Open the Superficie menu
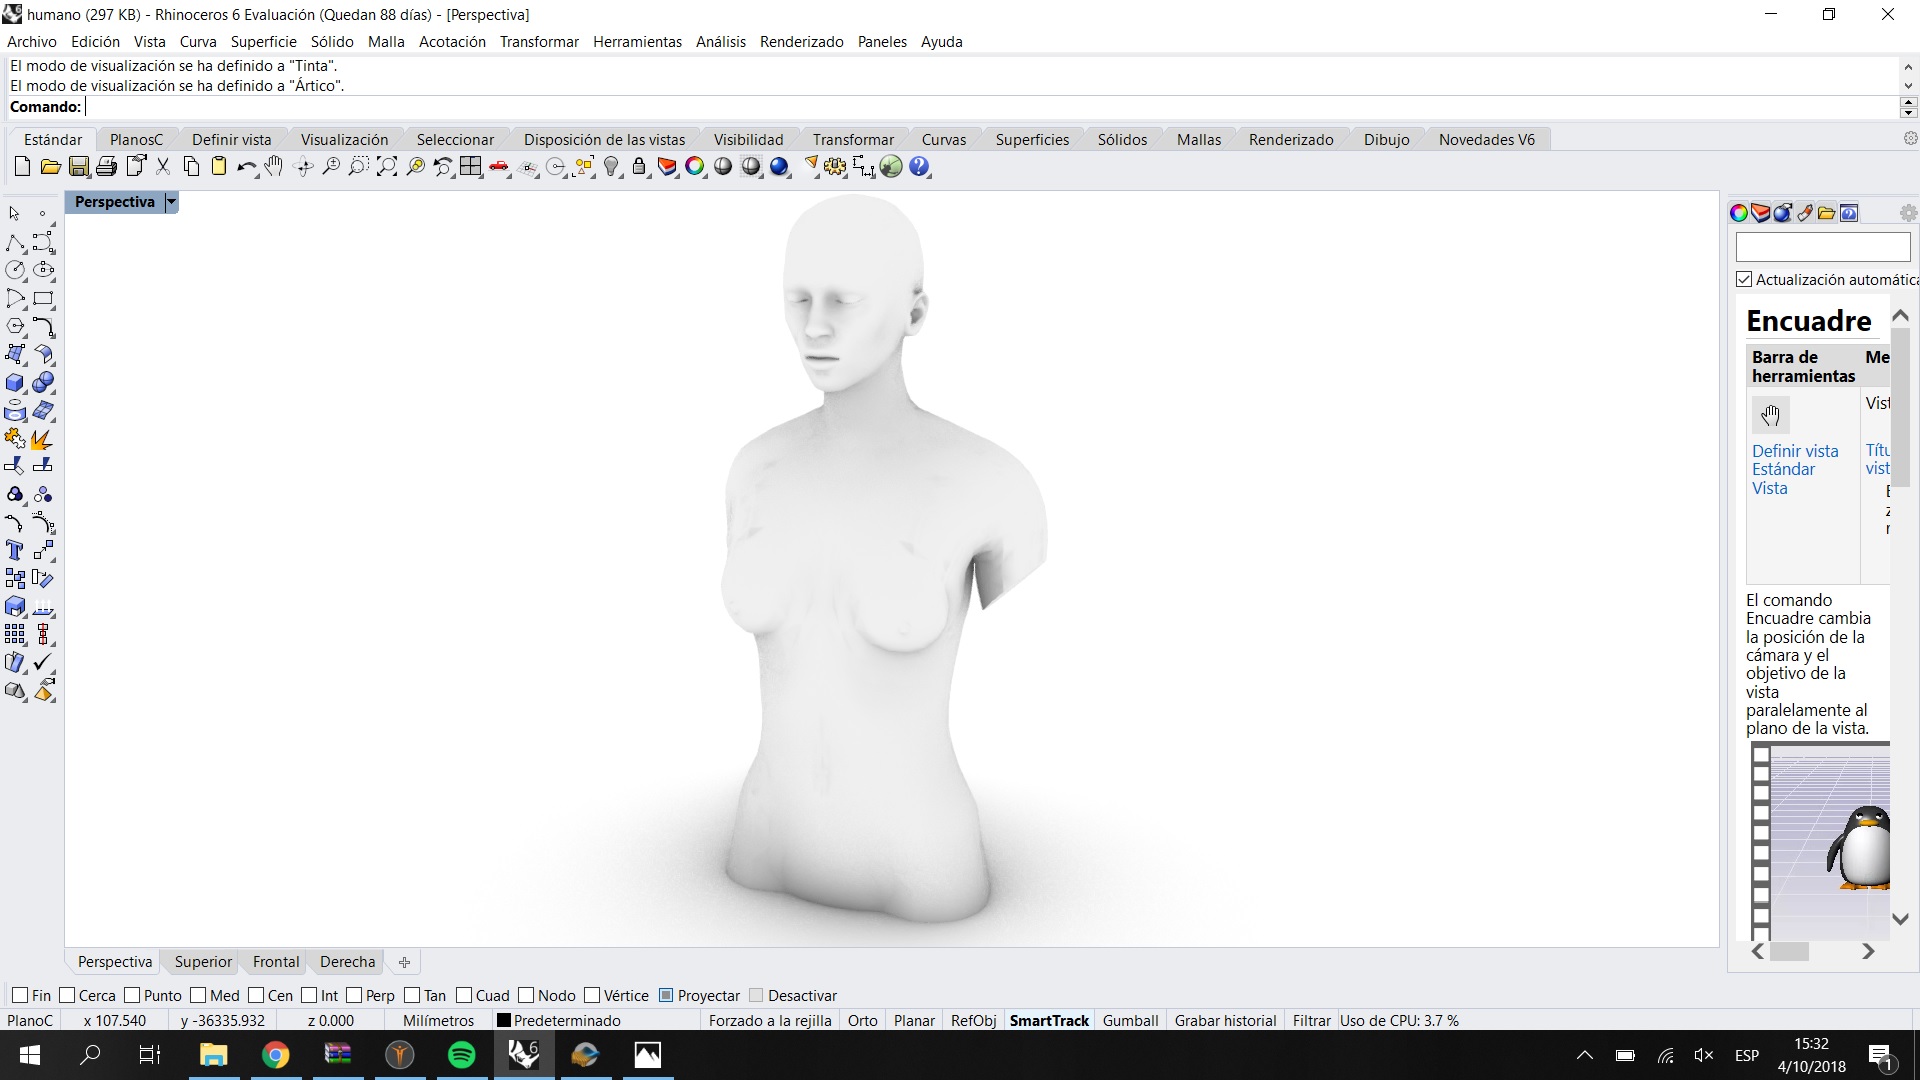 263,42
